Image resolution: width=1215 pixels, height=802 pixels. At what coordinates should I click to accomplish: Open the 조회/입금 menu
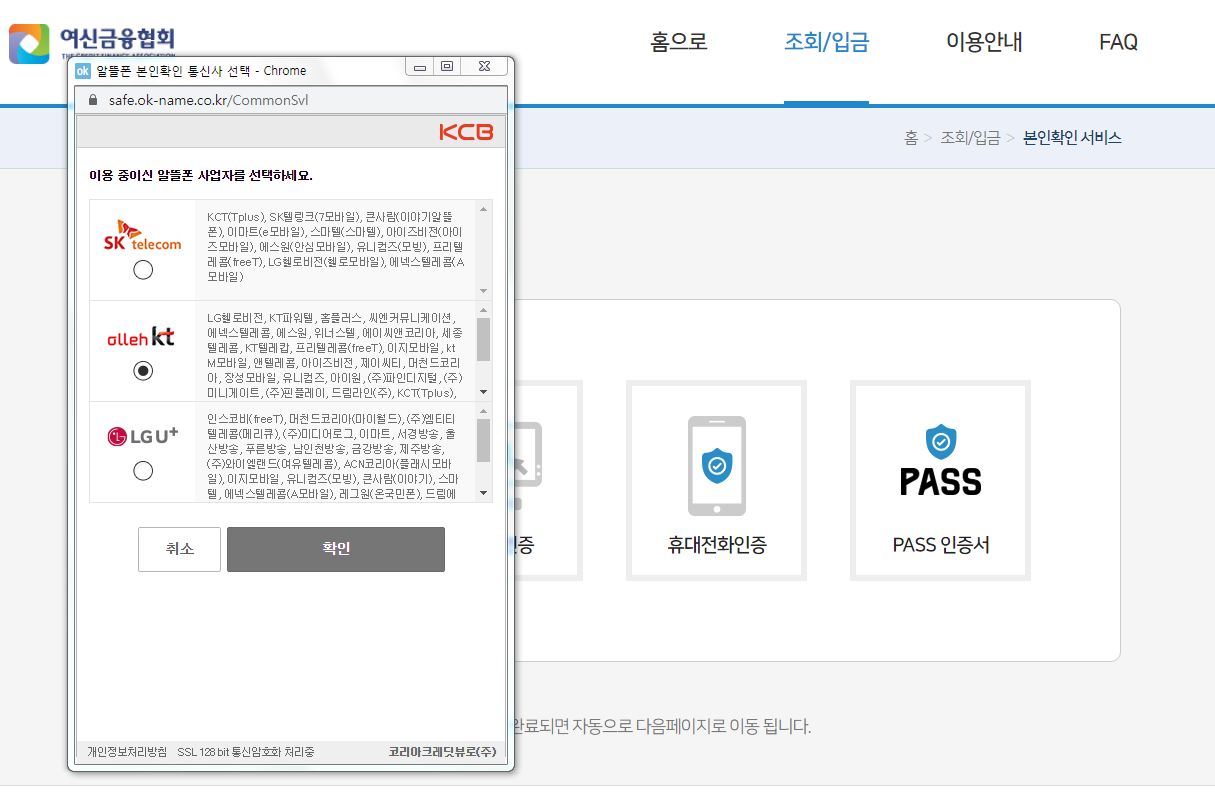(826, 42)
